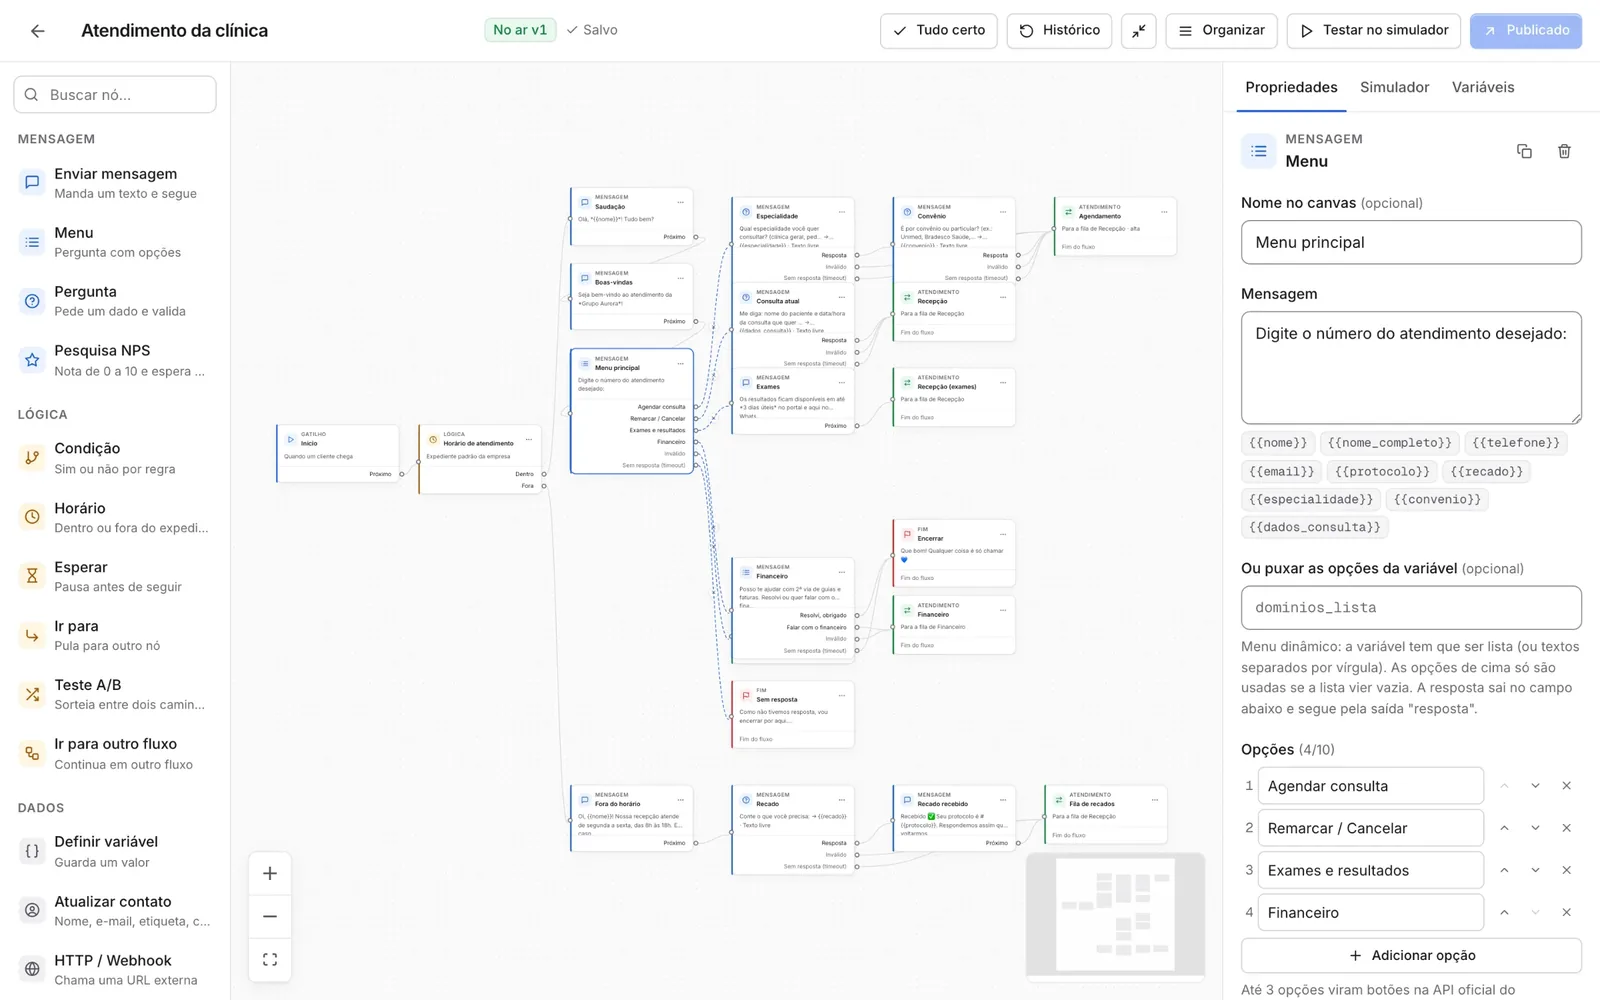1600x1000 pixels.
Task: Insert the {{protocolo}} variable chip
Action: coord(1383,471)
